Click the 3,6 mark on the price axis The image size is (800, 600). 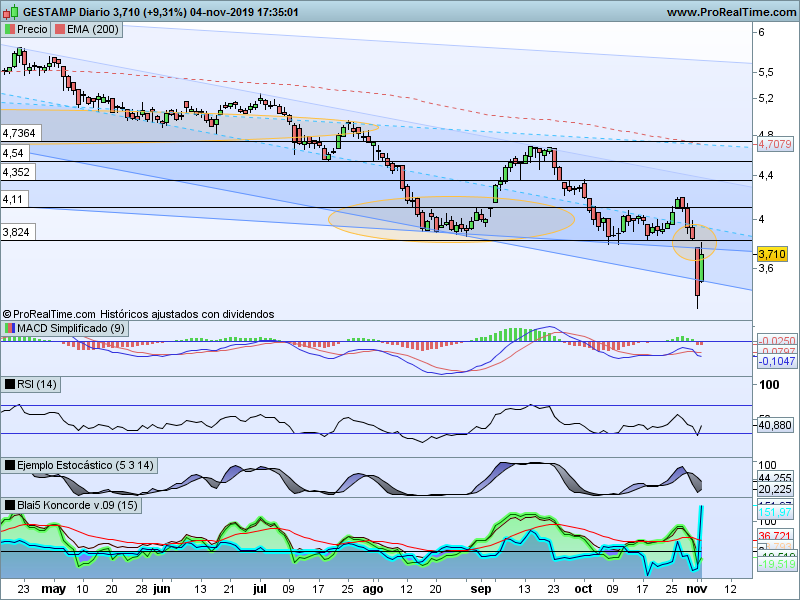(x=766, y=268)
